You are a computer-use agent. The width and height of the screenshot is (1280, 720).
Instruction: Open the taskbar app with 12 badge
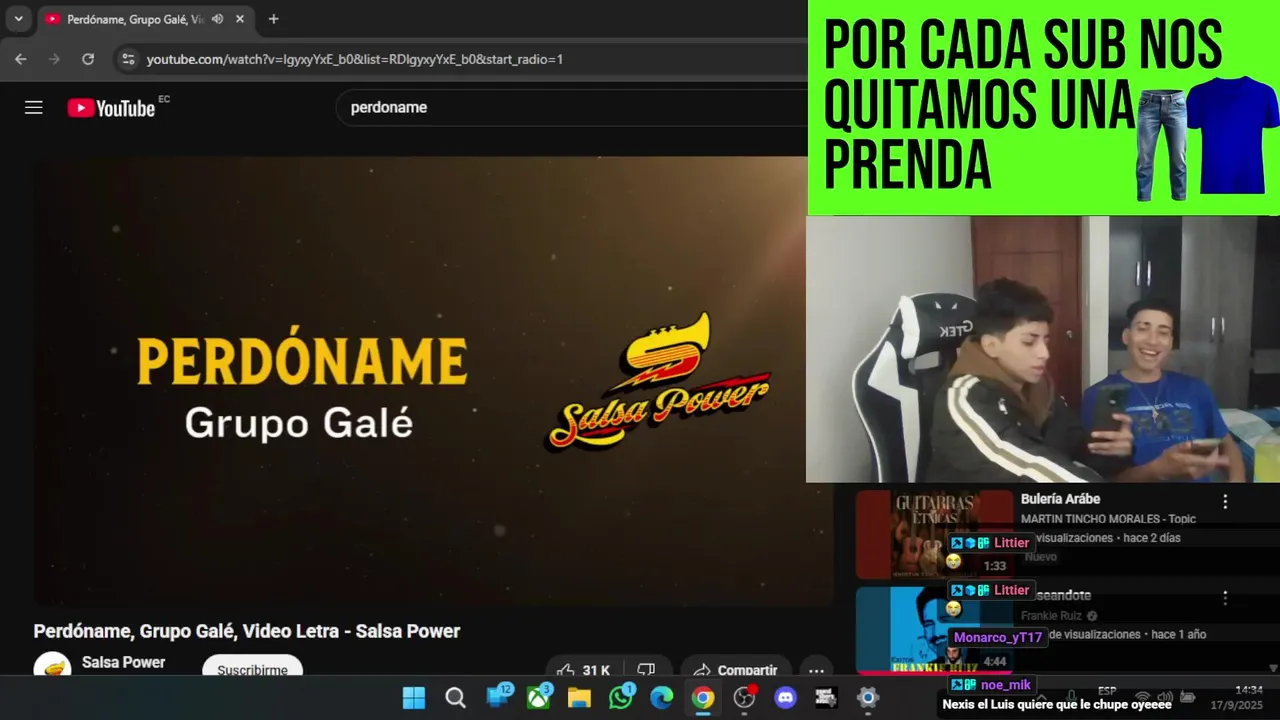point(498,697)
